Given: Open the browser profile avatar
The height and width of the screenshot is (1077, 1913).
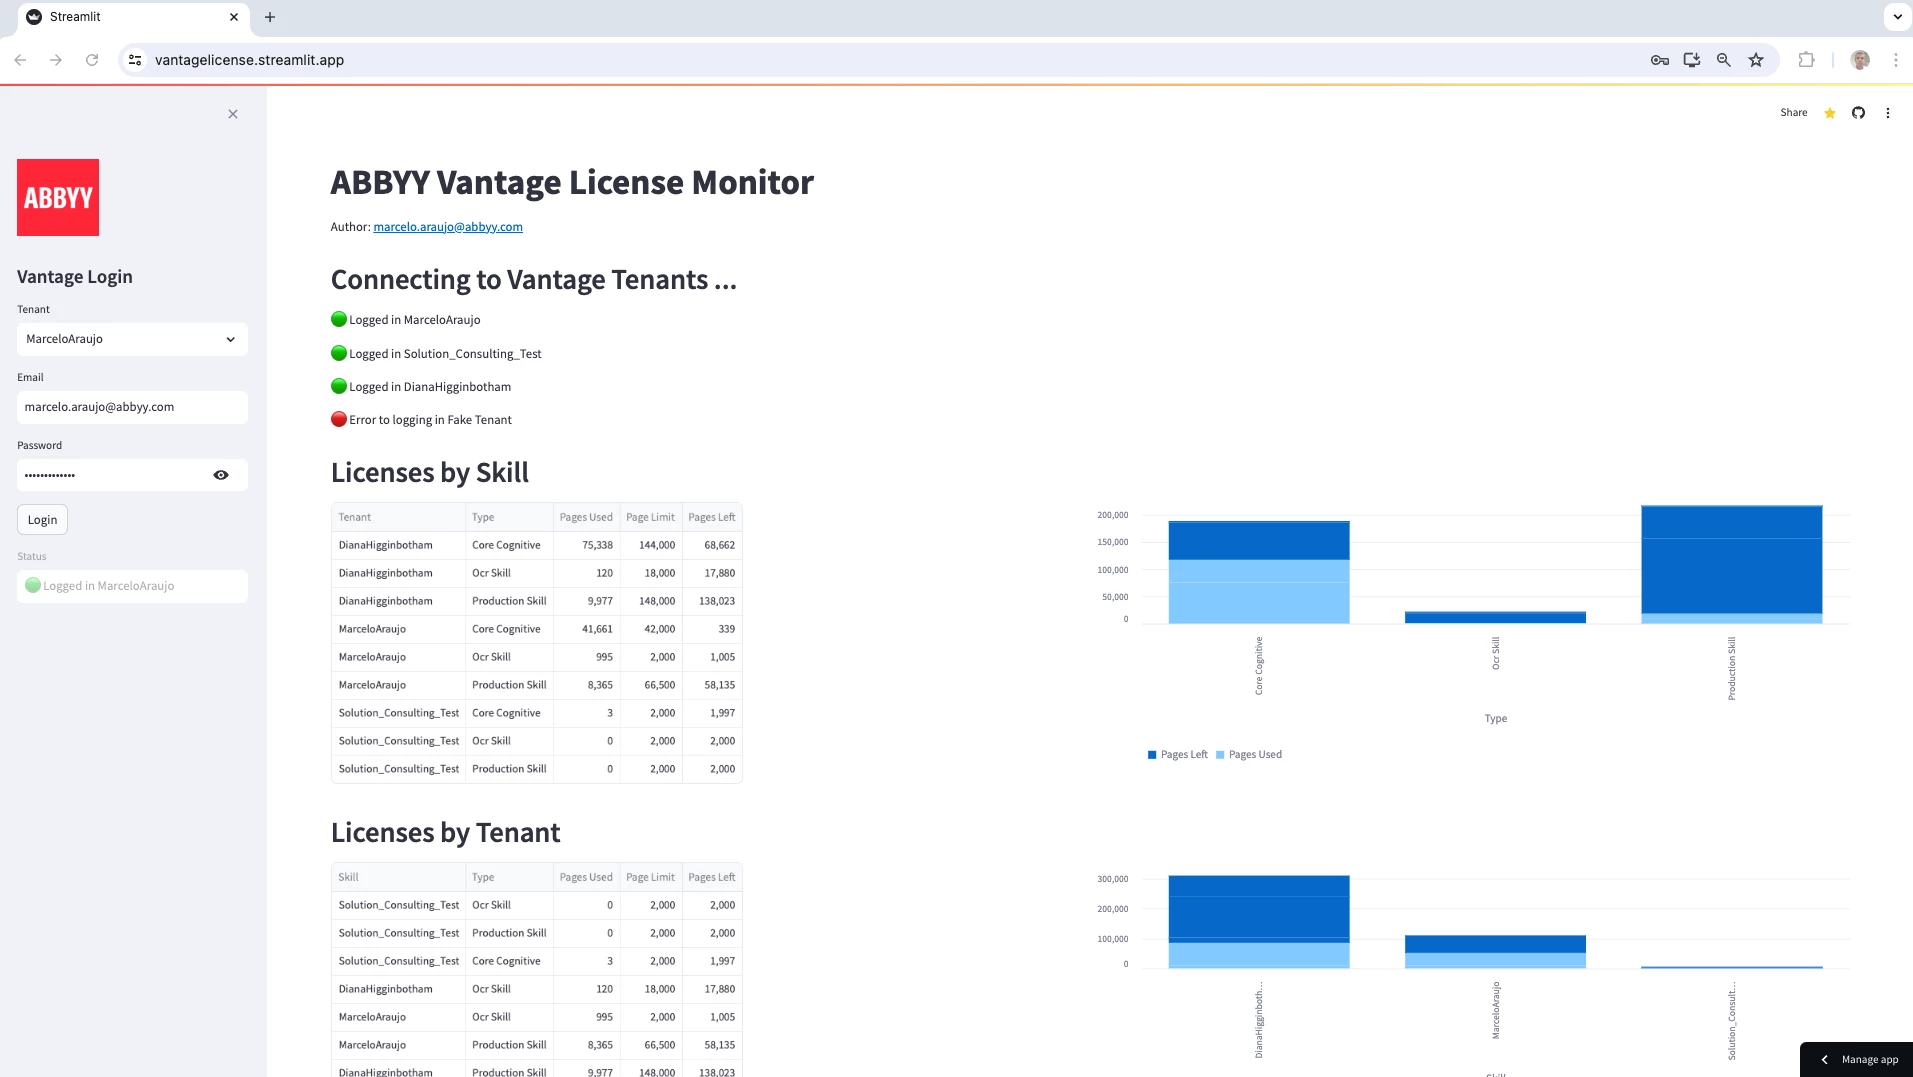Looking at the screenshot, I should point(1860,60).
